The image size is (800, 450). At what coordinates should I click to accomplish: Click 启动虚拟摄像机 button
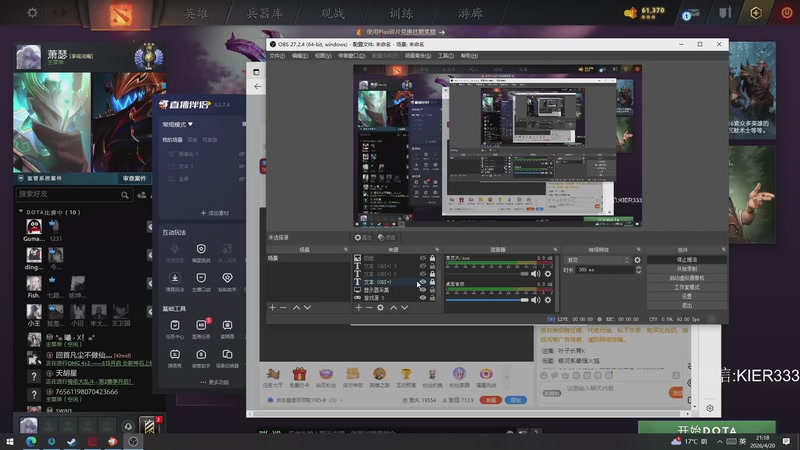pos(687,278)
